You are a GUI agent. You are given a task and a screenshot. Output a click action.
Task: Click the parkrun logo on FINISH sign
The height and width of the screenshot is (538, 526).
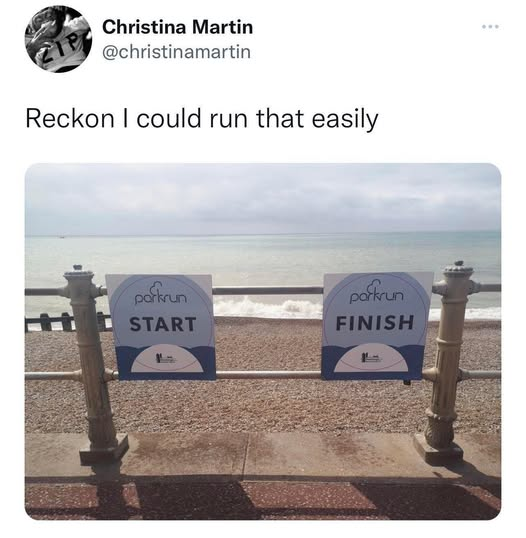(377, 293)
